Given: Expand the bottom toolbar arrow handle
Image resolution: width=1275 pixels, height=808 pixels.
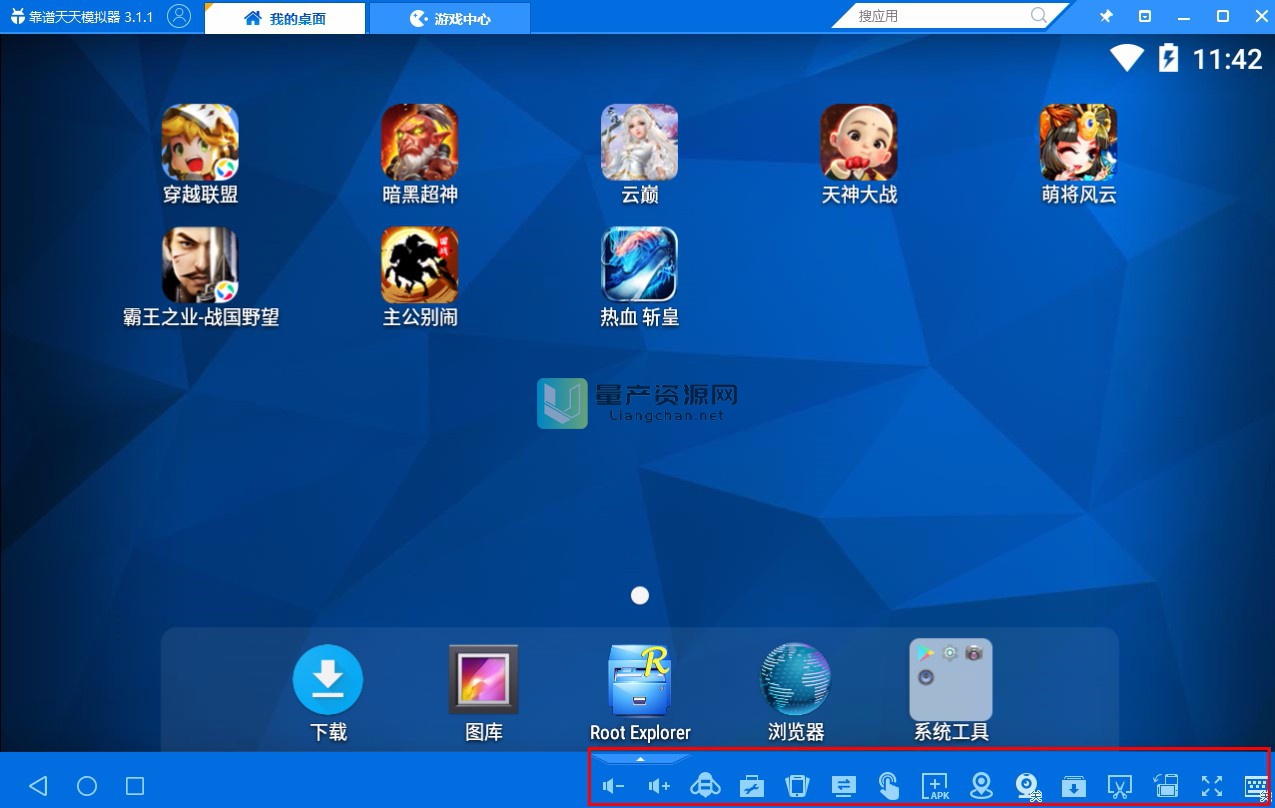Looking at the screenshot, I should coord(641,760).
